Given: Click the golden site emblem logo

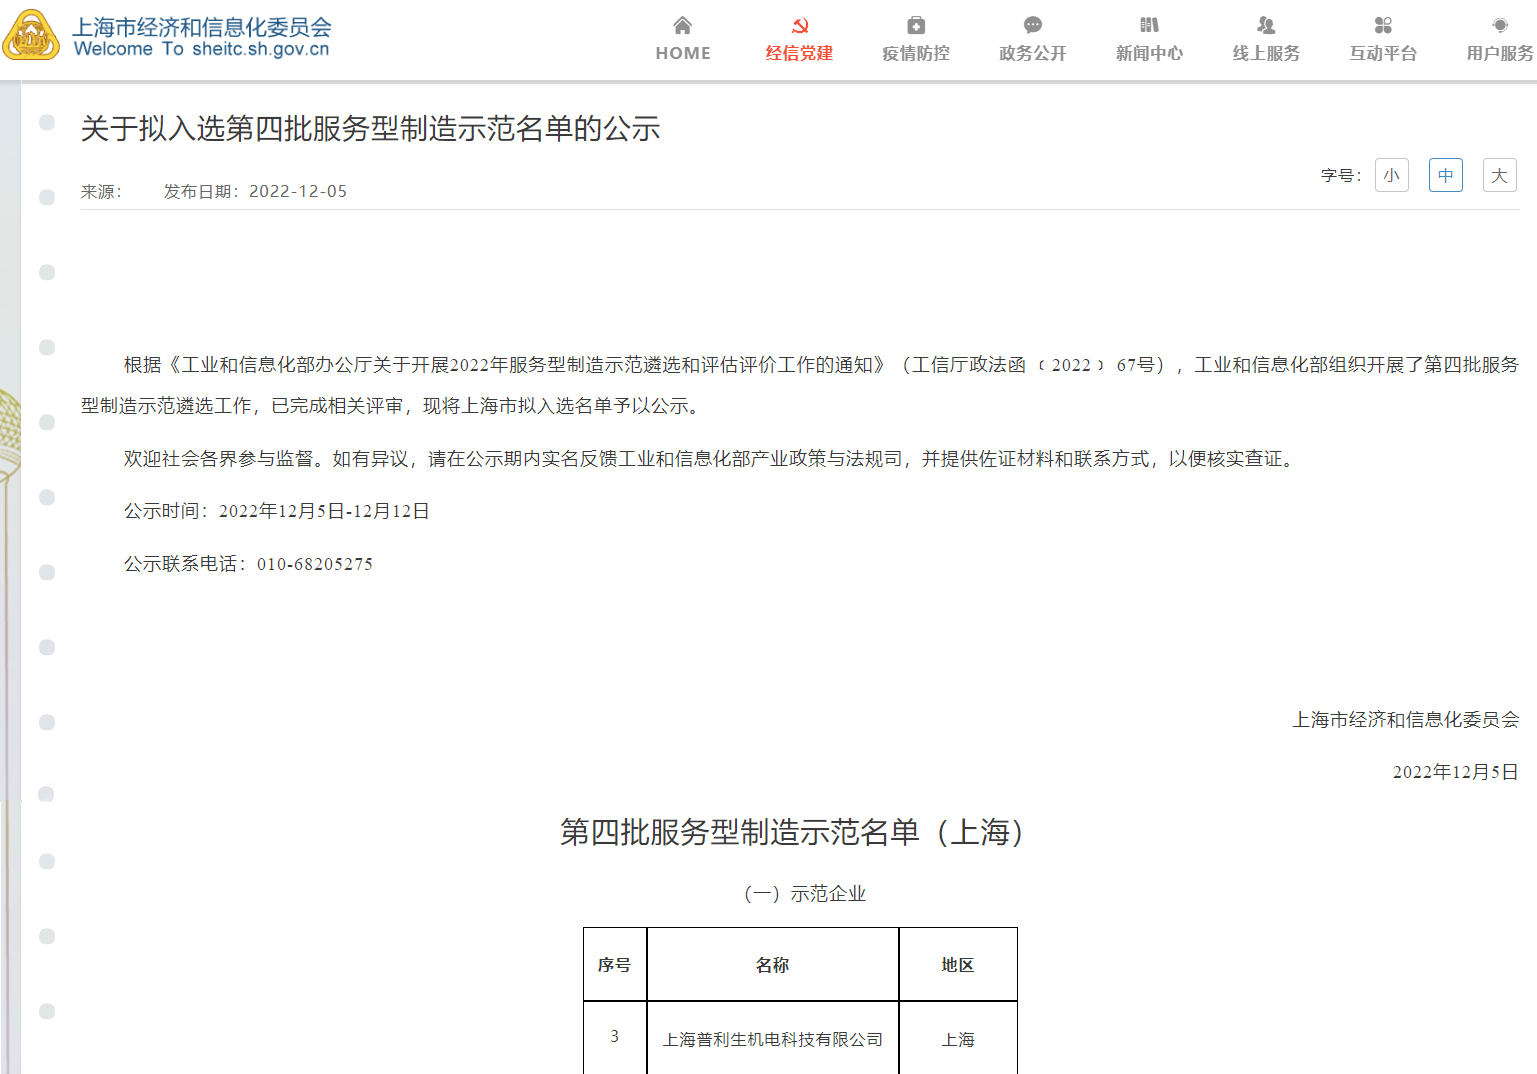Looking at the screenshot, I should 31,35.
